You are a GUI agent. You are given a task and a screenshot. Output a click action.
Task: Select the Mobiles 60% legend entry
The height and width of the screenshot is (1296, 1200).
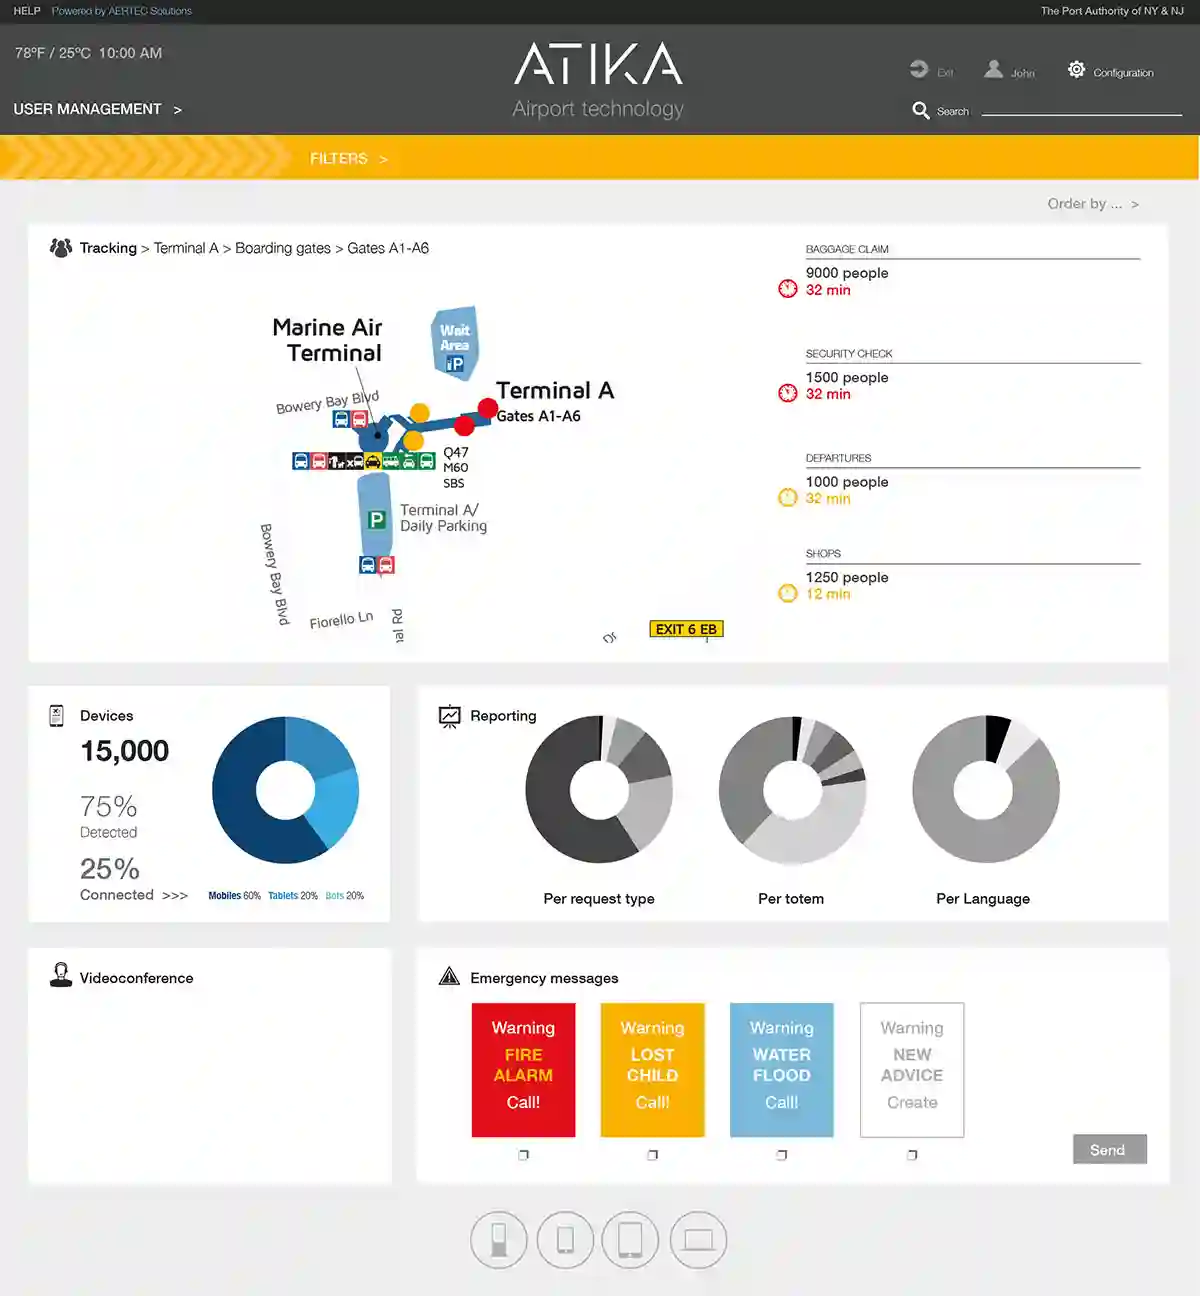click(234, 896)
